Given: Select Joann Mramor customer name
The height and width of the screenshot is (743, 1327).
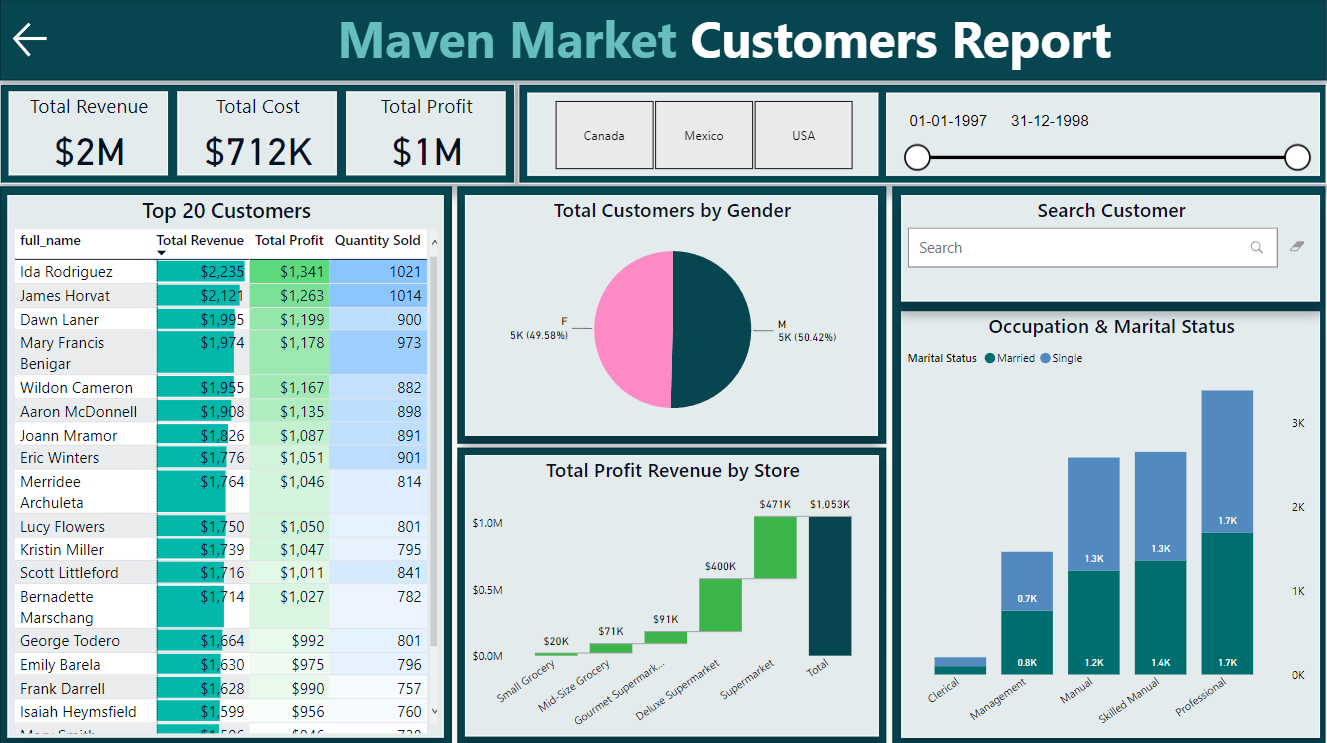Looking at the screenshot, I should (68, 436).
